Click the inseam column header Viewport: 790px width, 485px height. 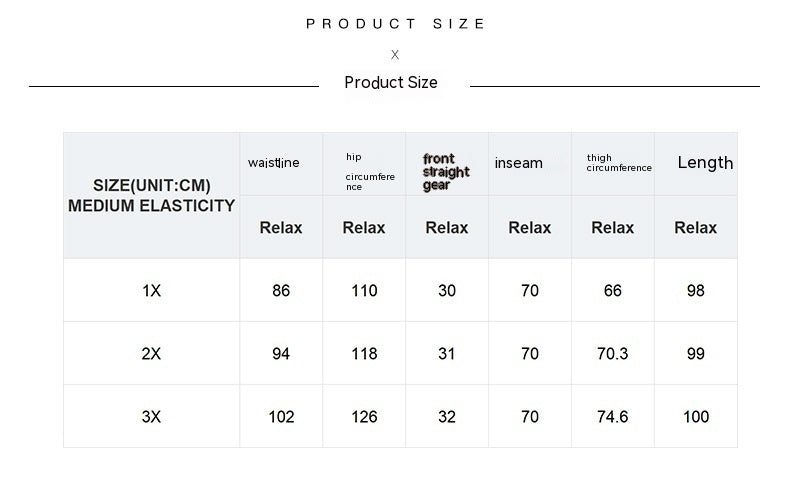point(518,163)
